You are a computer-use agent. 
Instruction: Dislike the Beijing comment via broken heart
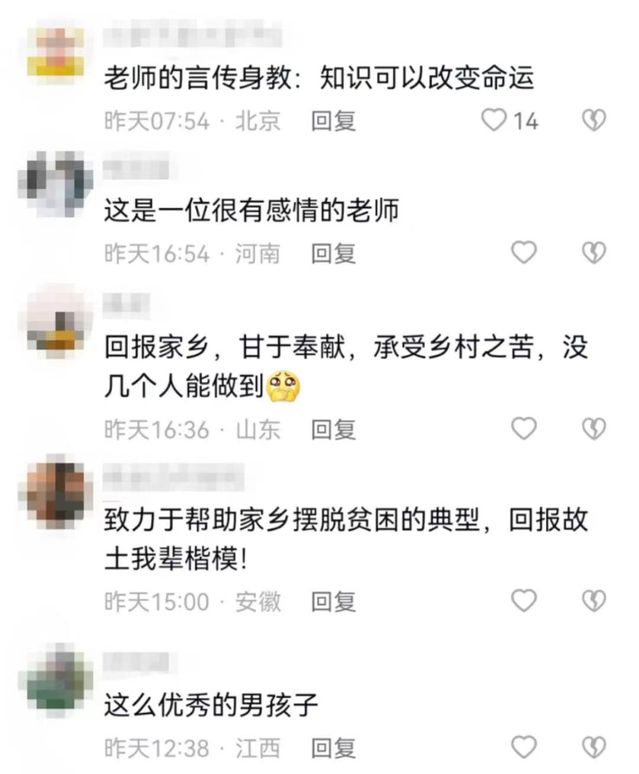(x=594, y=120)
